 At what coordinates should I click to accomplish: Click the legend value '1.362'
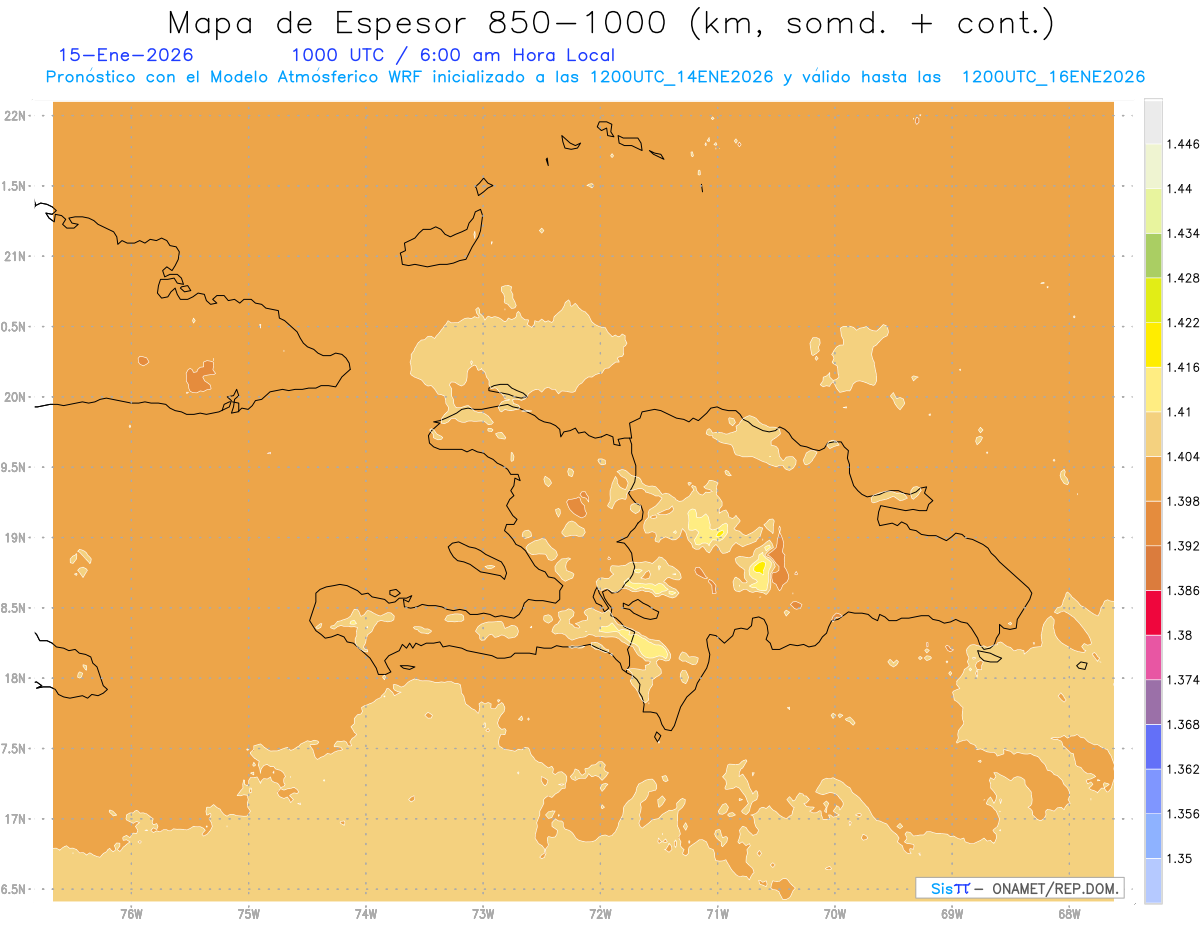1183,769
